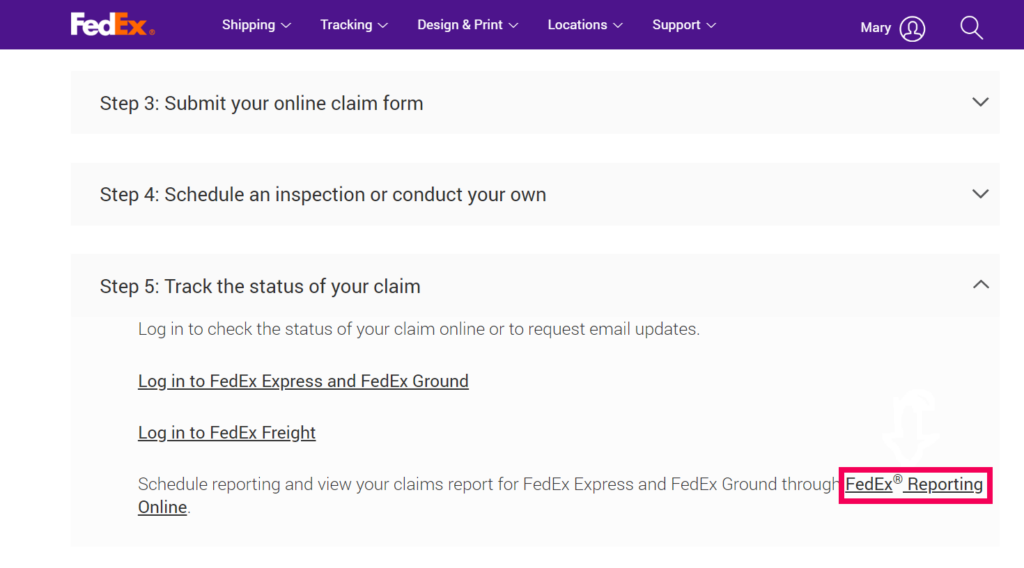Click text 'Log in to check the status'
Screen dimensions: 1024x568
pos(419,329)
